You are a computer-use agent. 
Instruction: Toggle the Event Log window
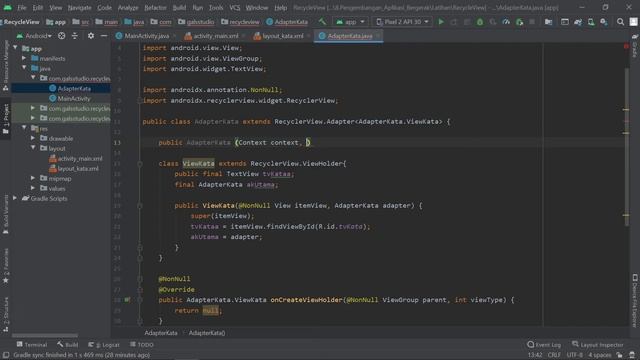tap(544, 345)
